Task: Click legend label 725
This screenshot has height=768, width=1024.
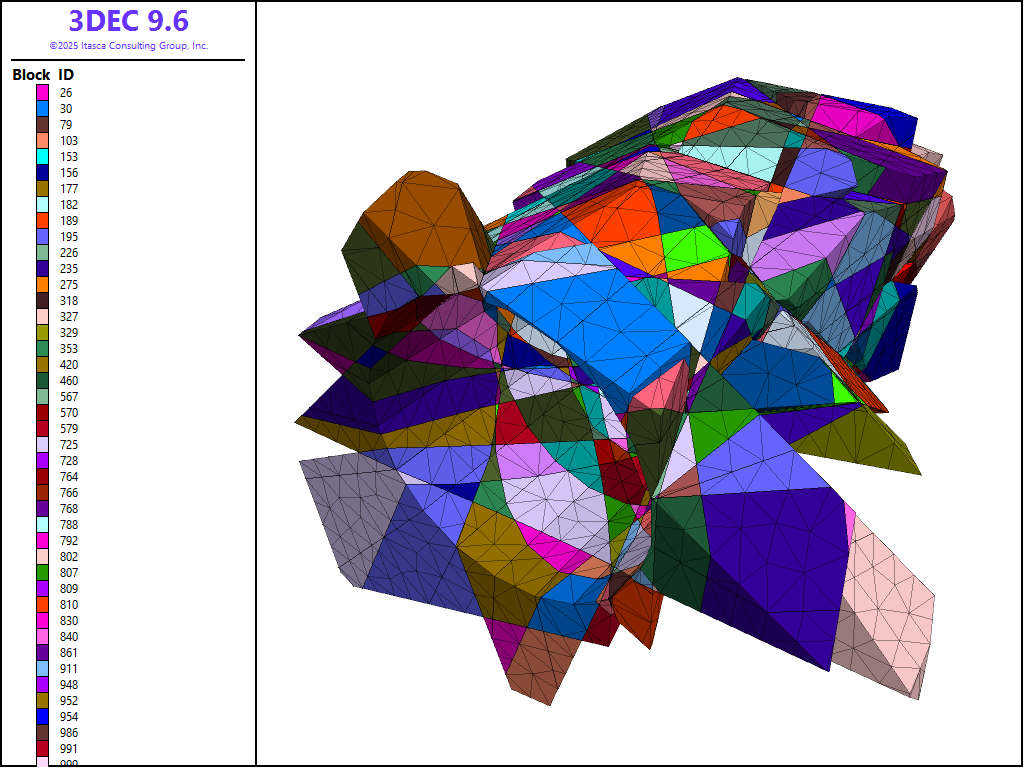Action: (67, 445)
